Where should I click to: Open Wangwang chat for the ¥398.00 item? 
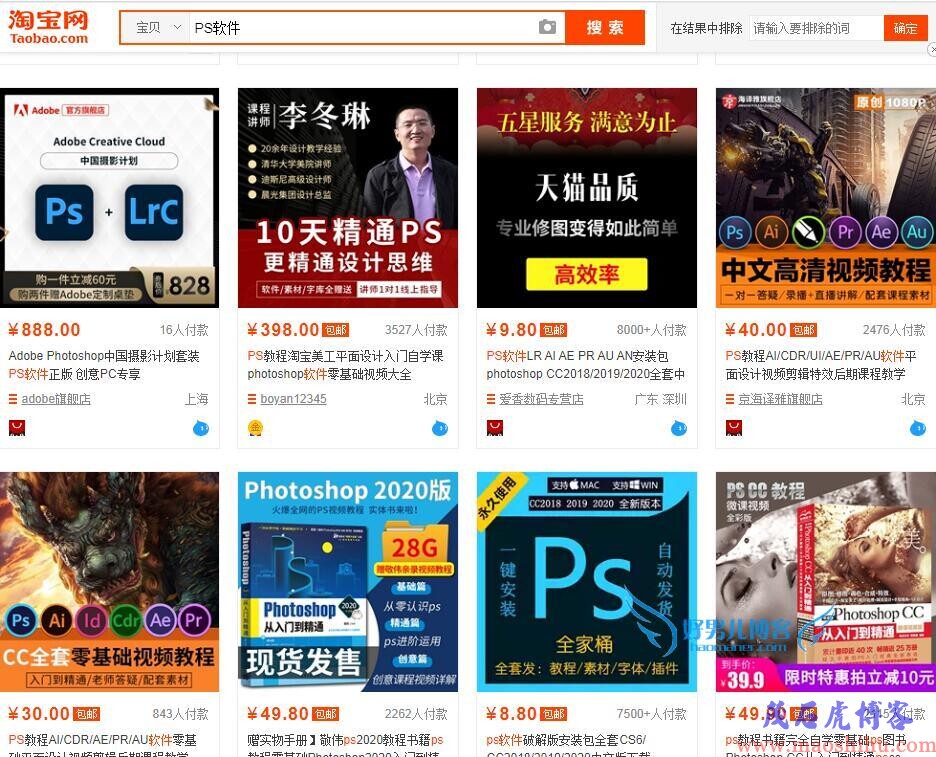pyautogui.click(x=440, y=428)
